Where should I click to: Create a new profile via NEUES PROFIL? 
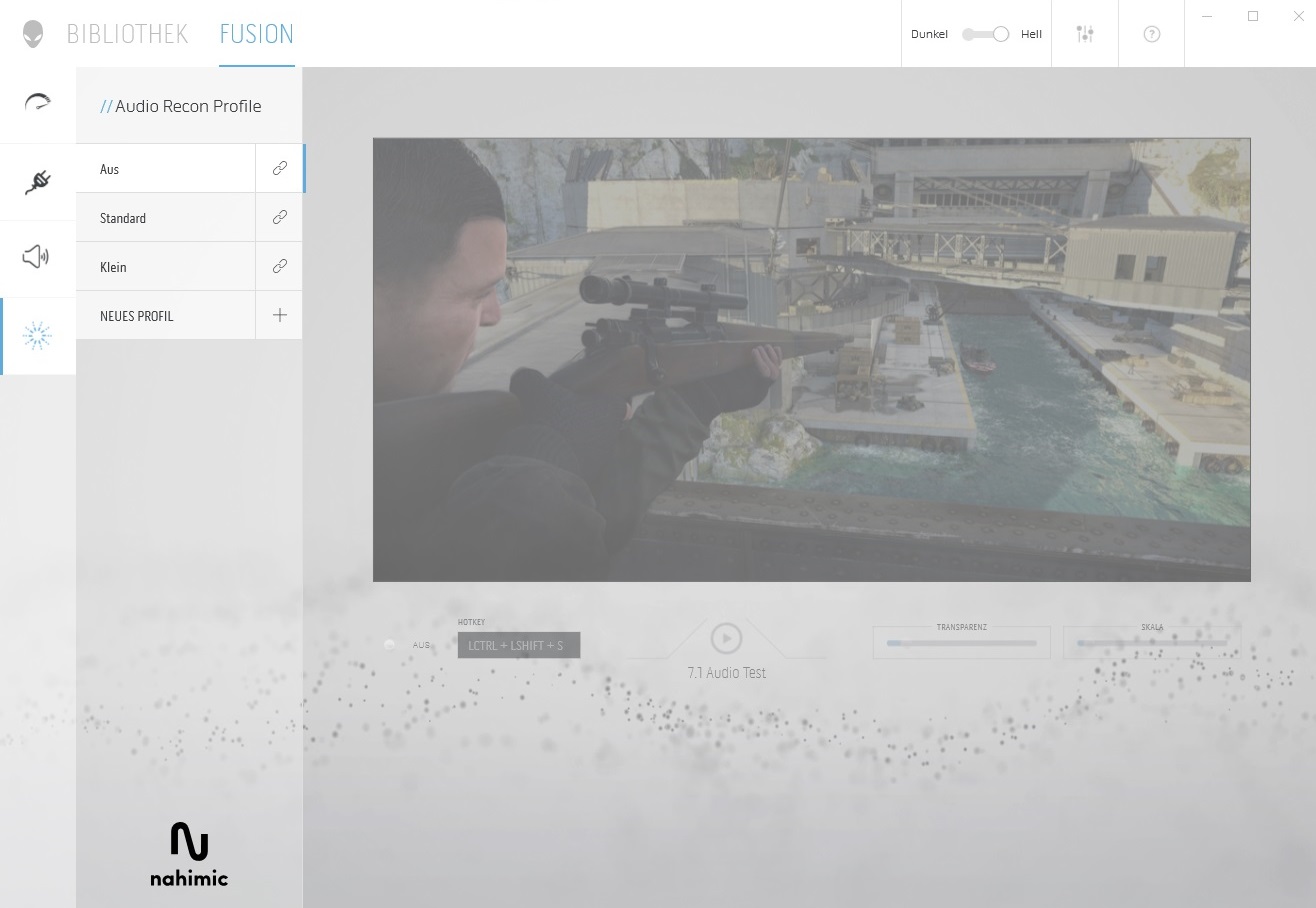click(166, 316)
